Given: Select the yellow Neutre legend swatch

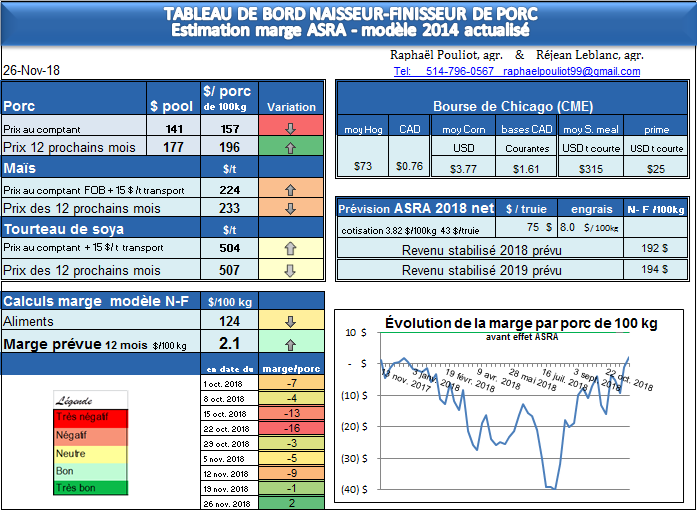Looking at the screenshot, I should pyautogui.click(x=90, y=452).
